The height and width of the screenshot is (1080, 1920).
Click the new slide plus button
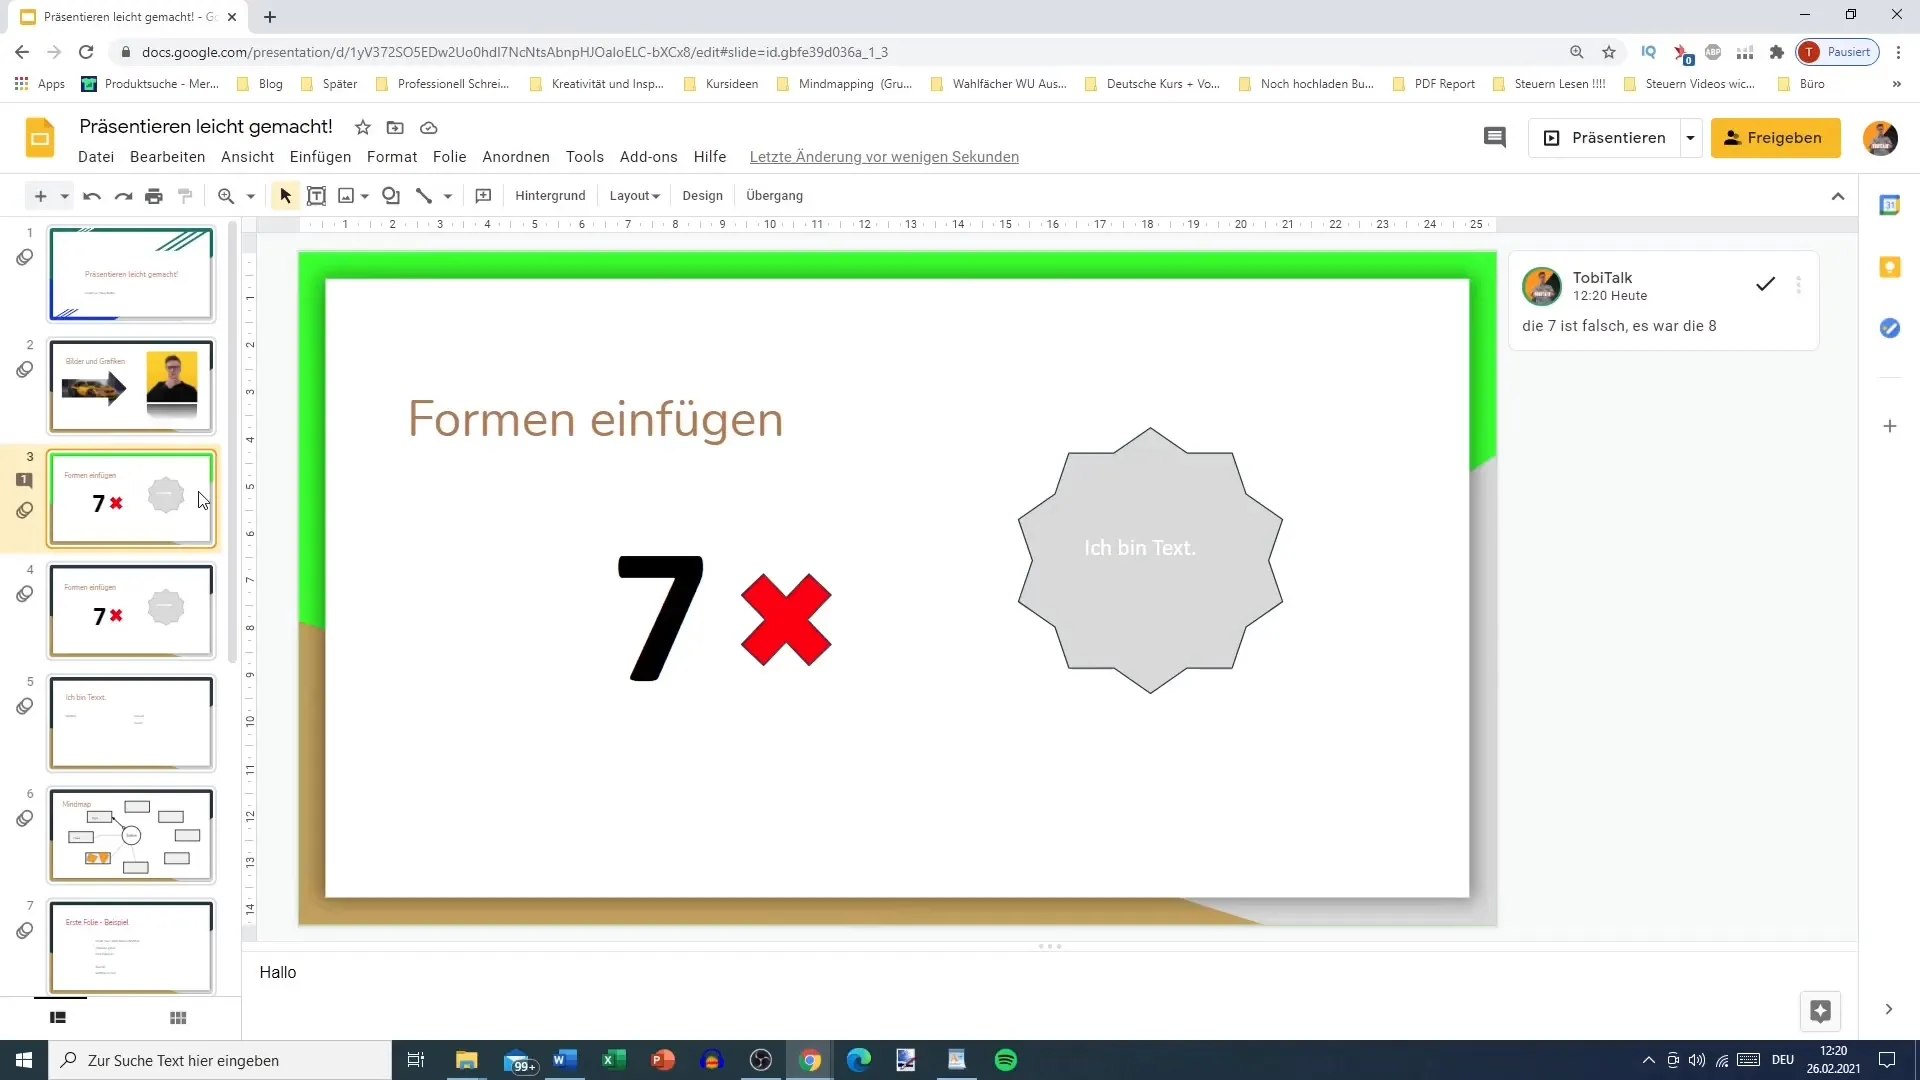click(40, 196)
